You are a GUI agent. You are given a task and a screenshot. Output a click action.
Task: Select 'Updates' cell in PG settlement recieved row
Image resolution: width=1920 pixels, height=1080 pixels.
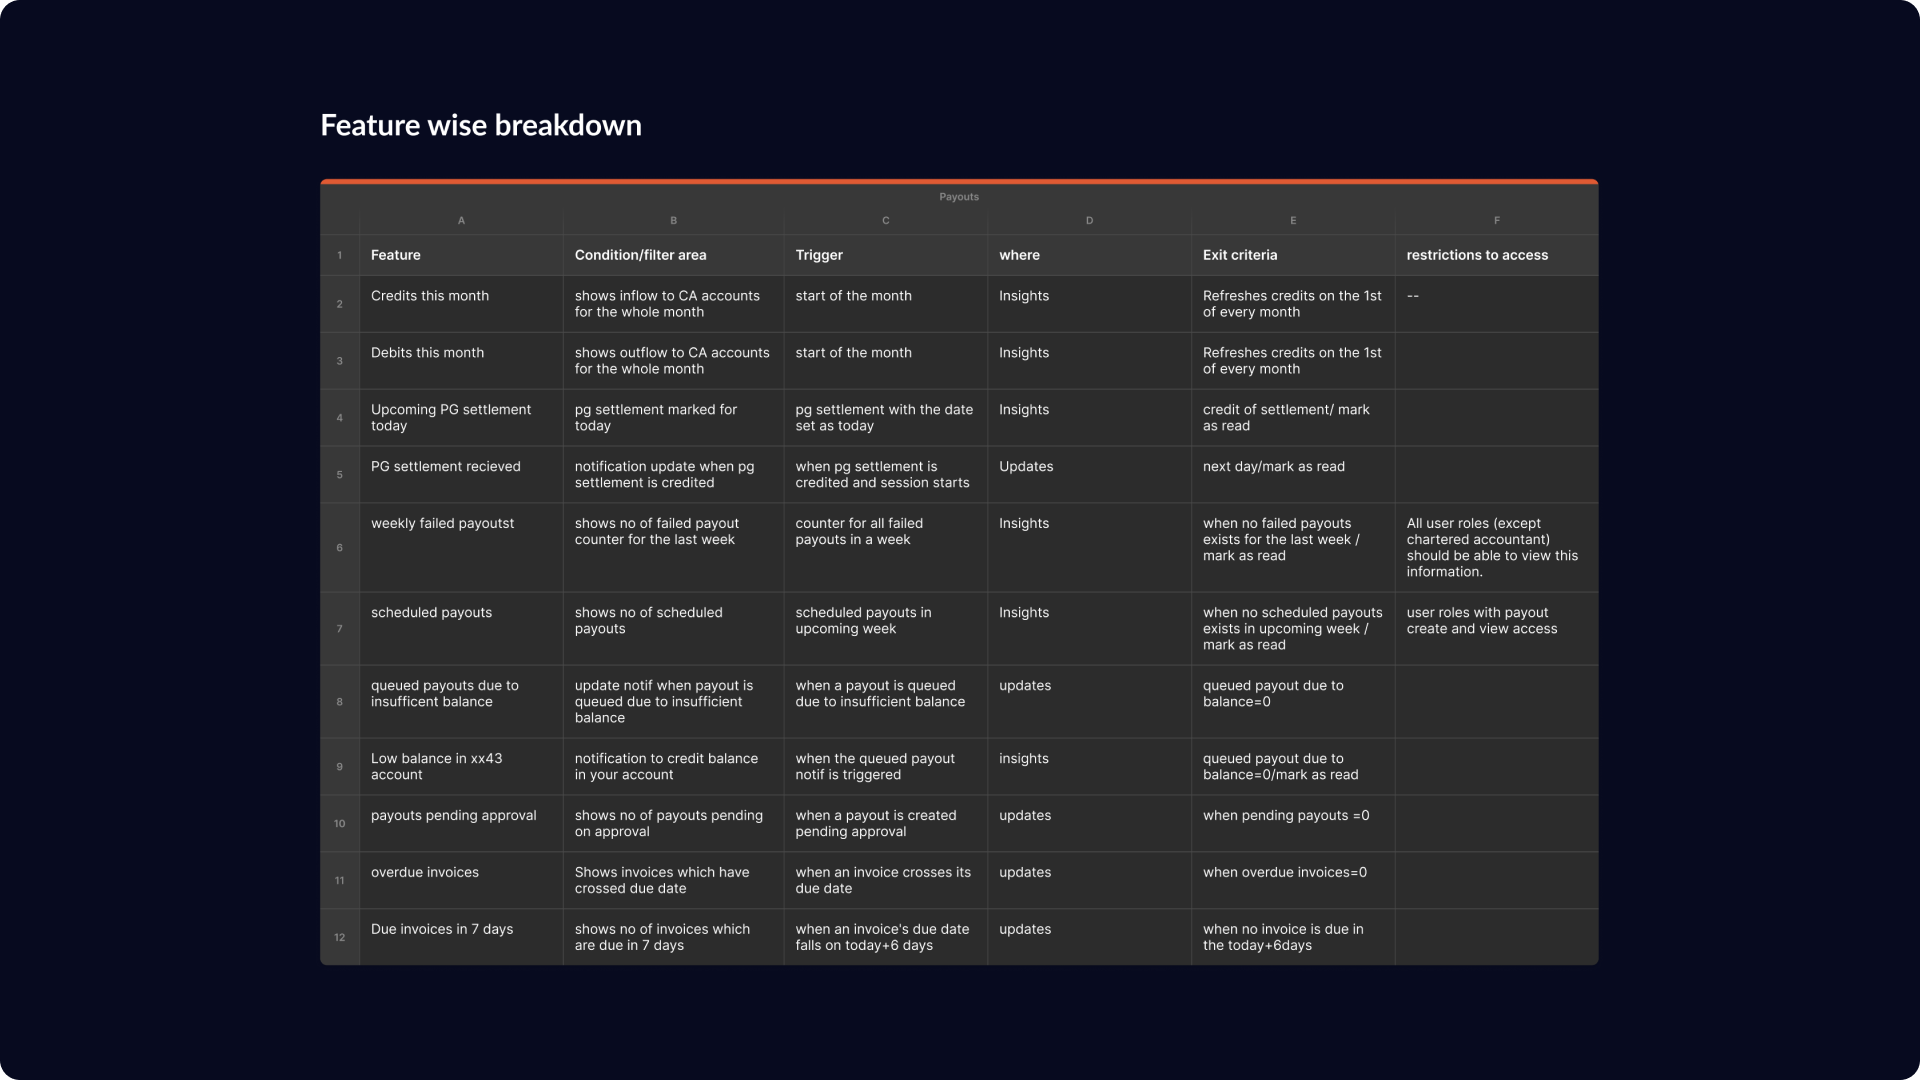[x=1089, y=475]
